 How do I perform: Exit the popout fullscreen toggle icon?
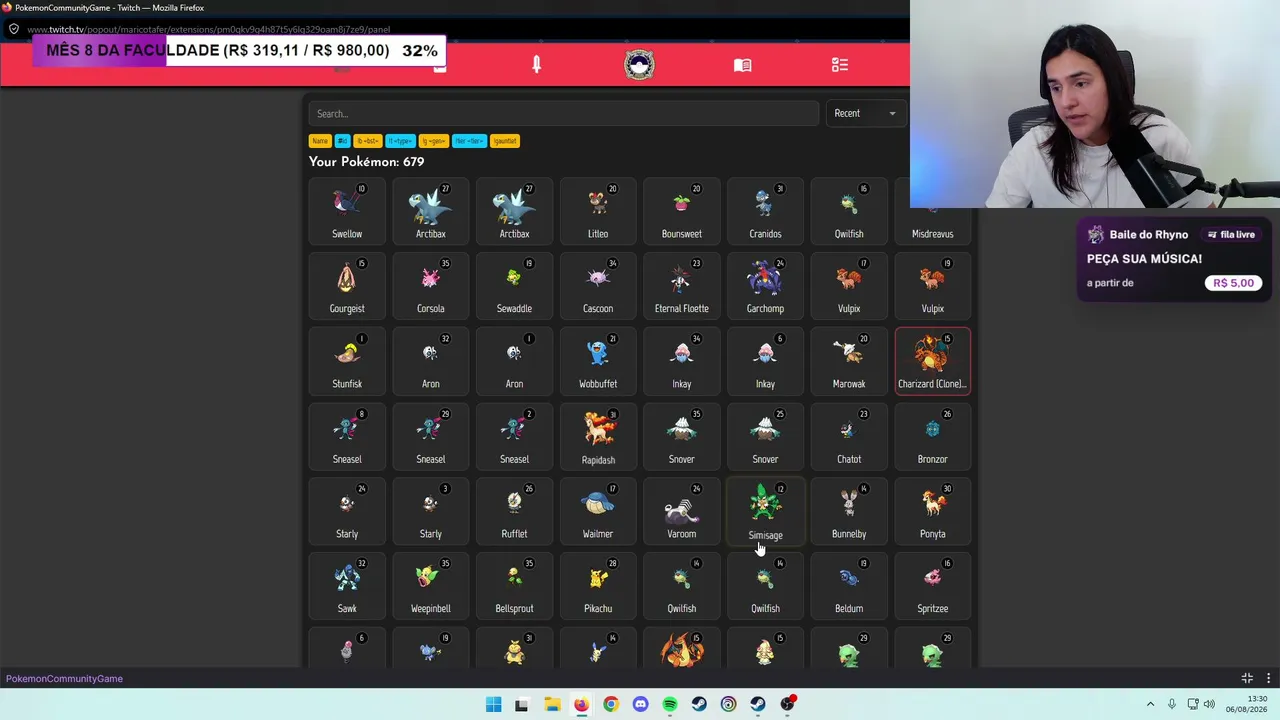(1247, 678)
